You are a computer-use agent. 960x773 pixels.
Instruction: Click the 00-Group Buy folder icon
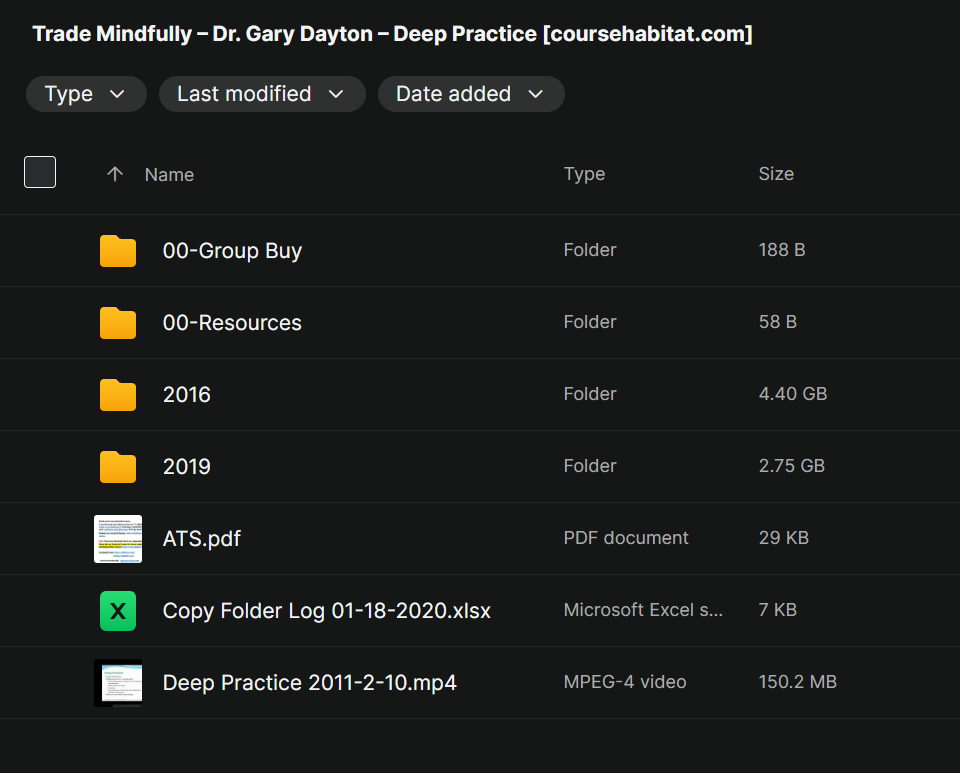click(118, 251)
